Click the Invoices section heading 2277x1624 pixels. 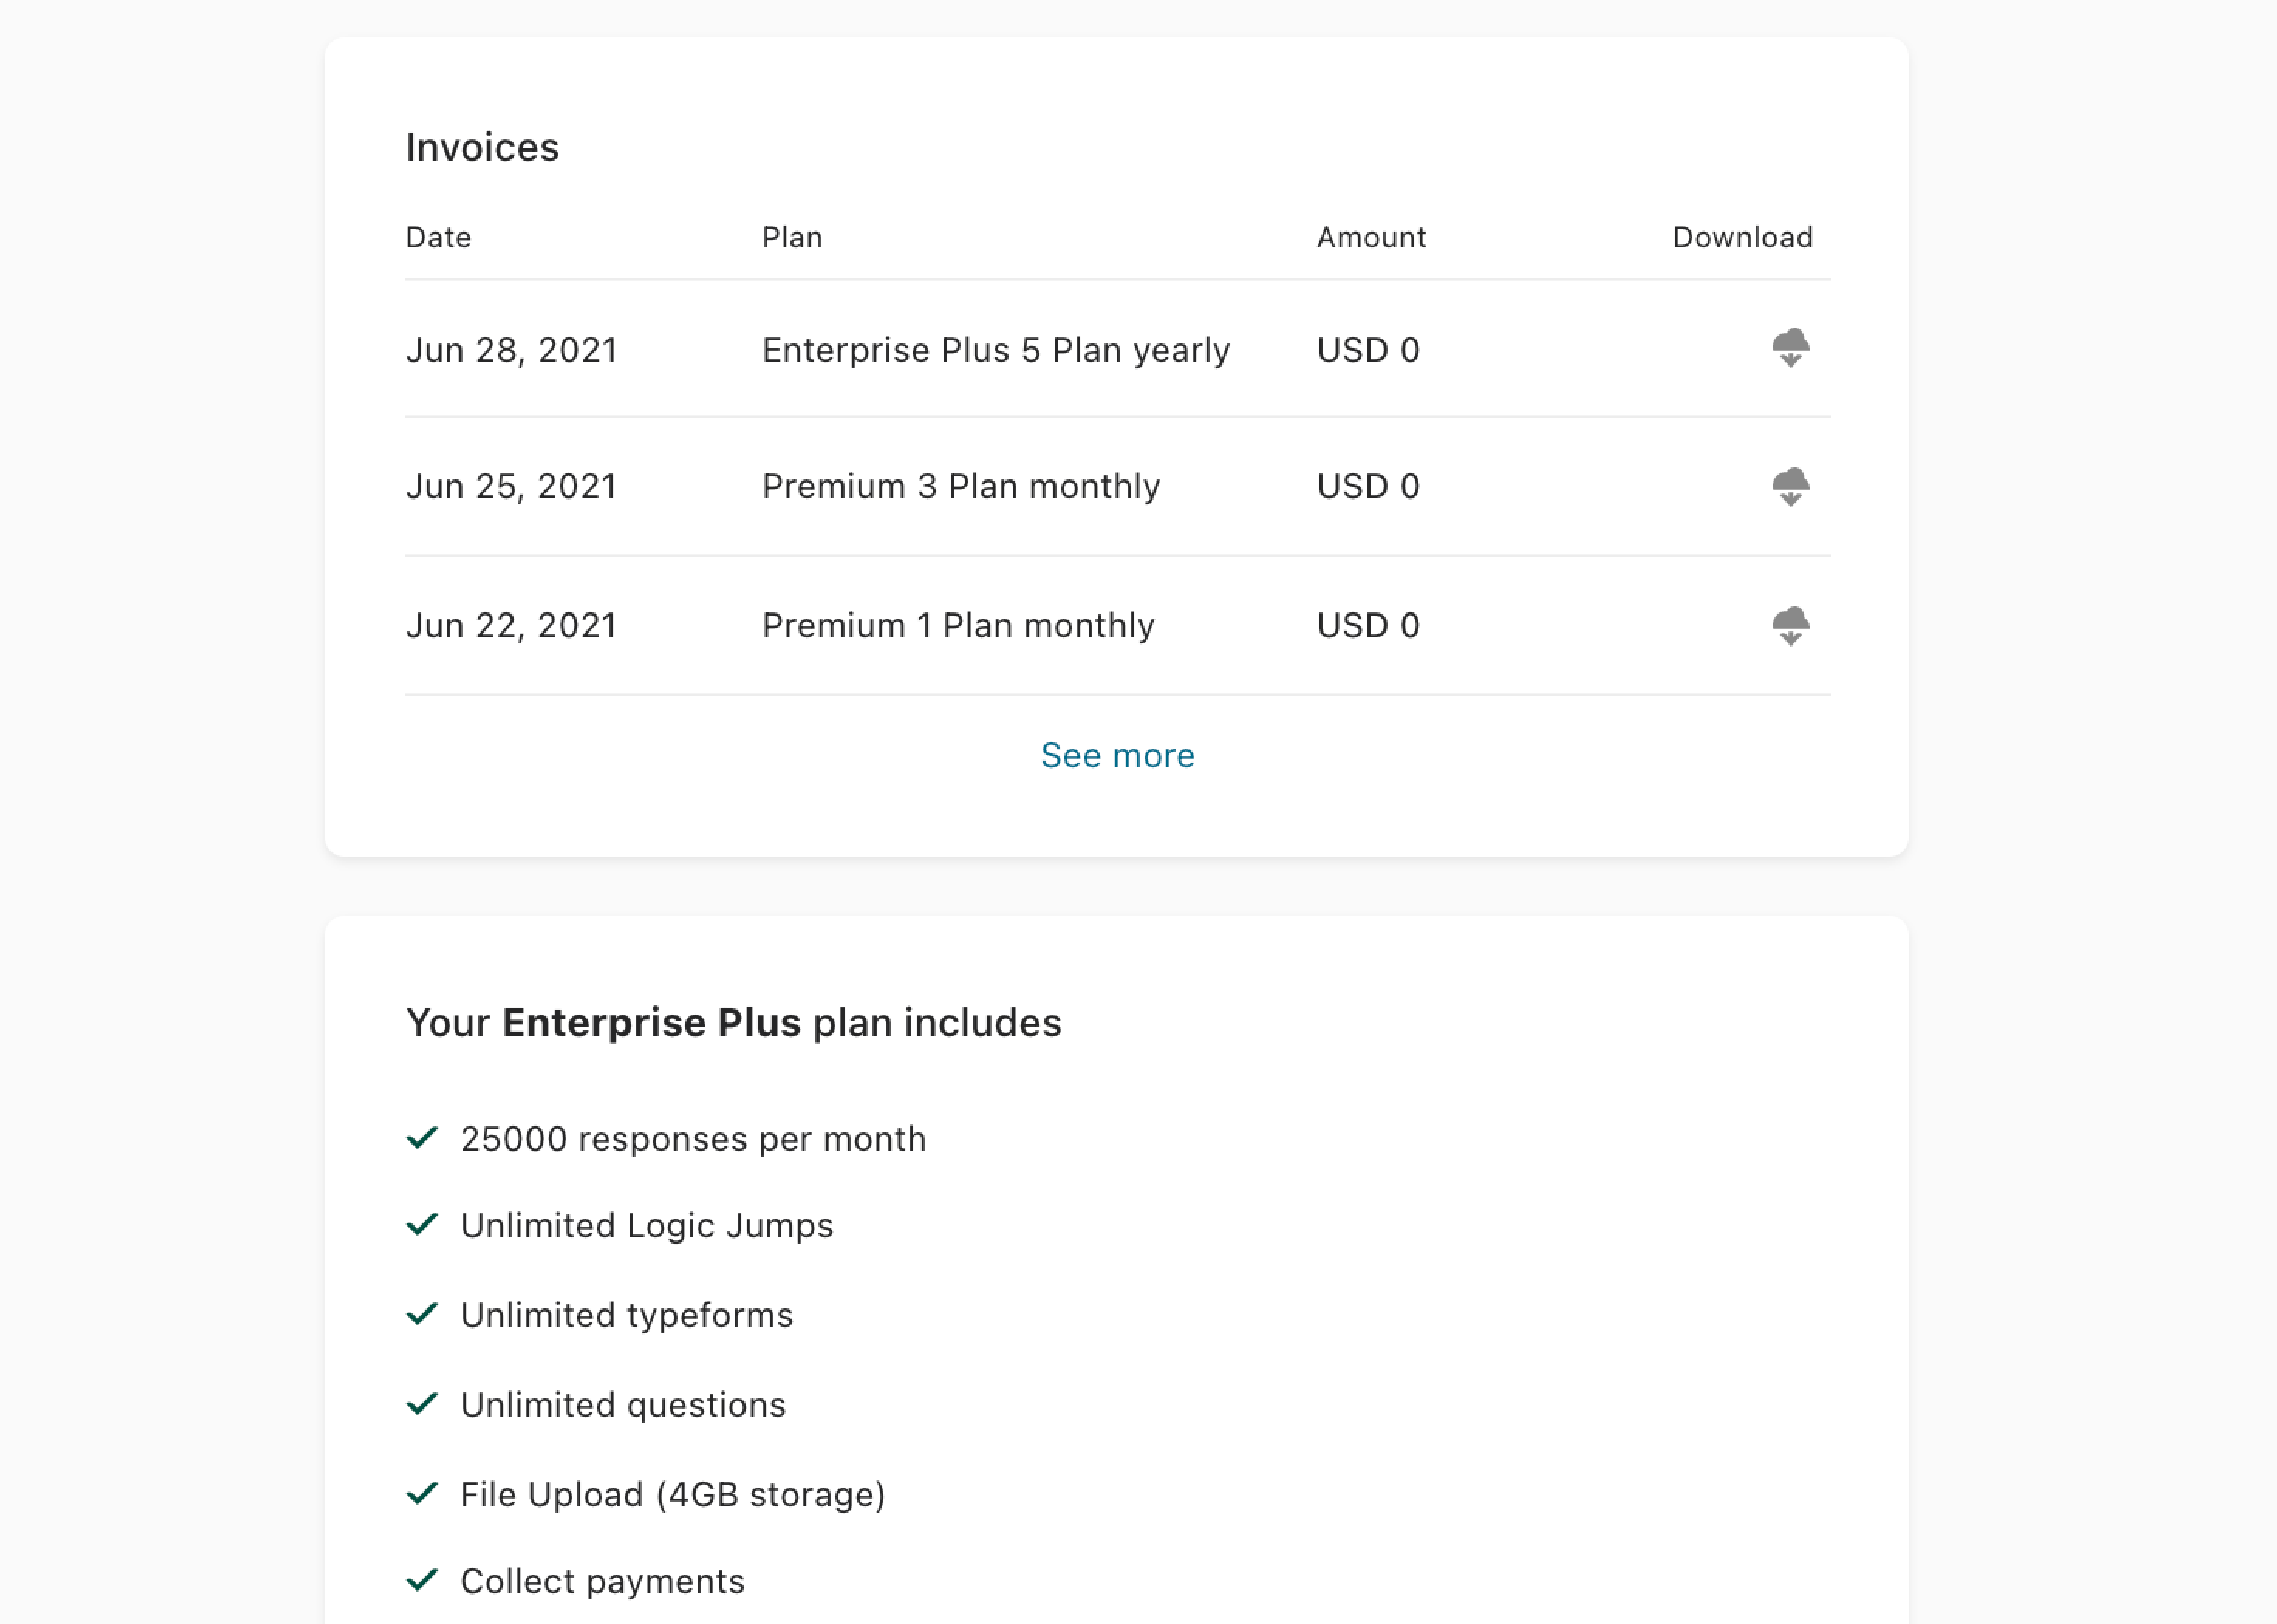[482, 147]
